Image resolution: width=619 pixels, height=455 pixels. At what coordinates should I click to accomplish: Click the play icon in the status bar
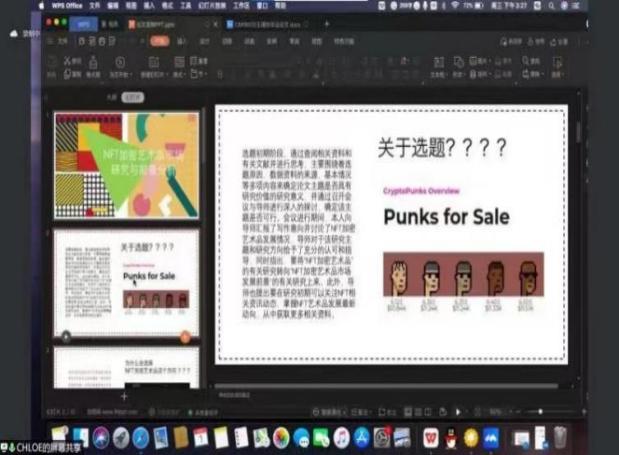[x=458, y=412]
